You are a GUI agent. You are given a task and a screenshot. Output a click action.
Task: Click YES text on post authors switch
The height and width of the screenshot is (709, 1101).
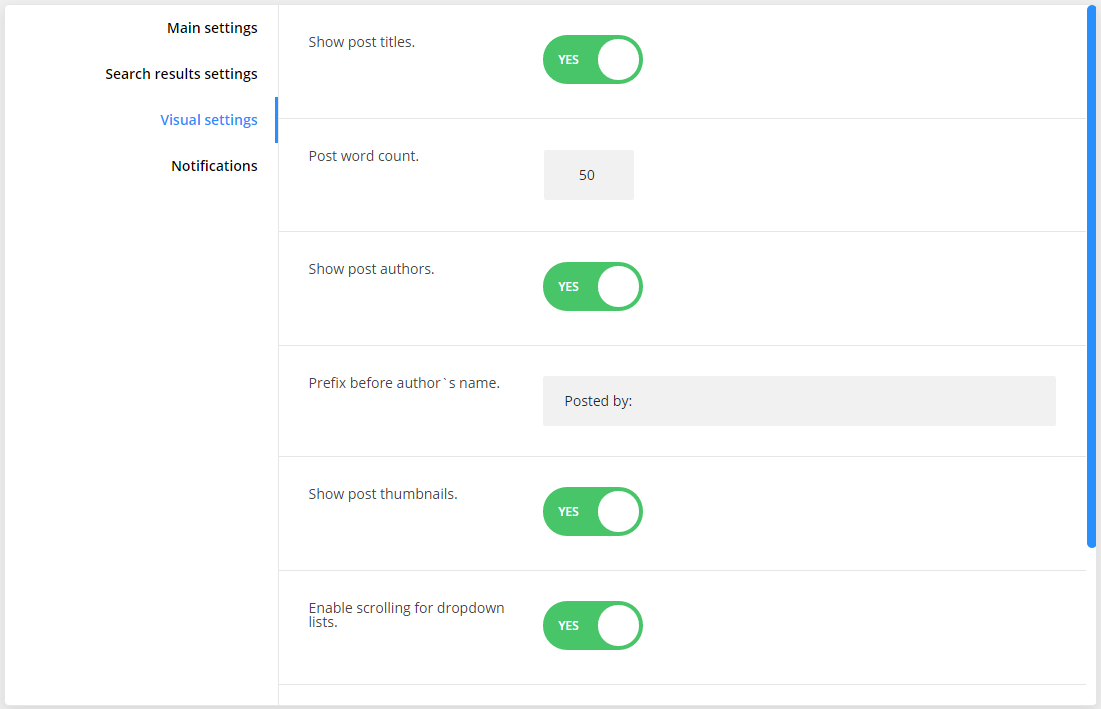coord(568,287)
